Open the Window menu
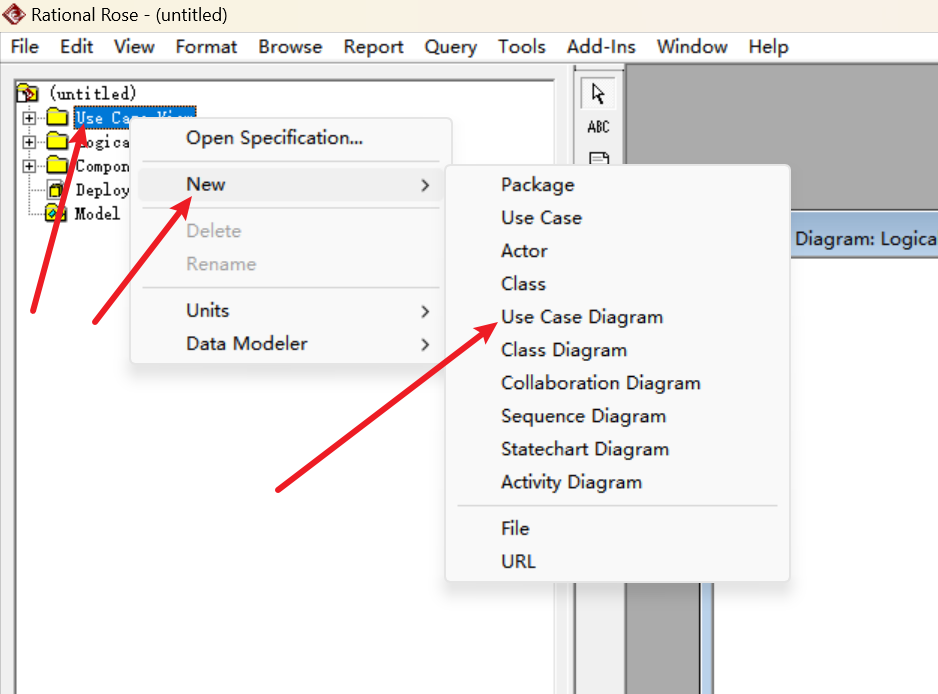 click(x=692, y=47)
